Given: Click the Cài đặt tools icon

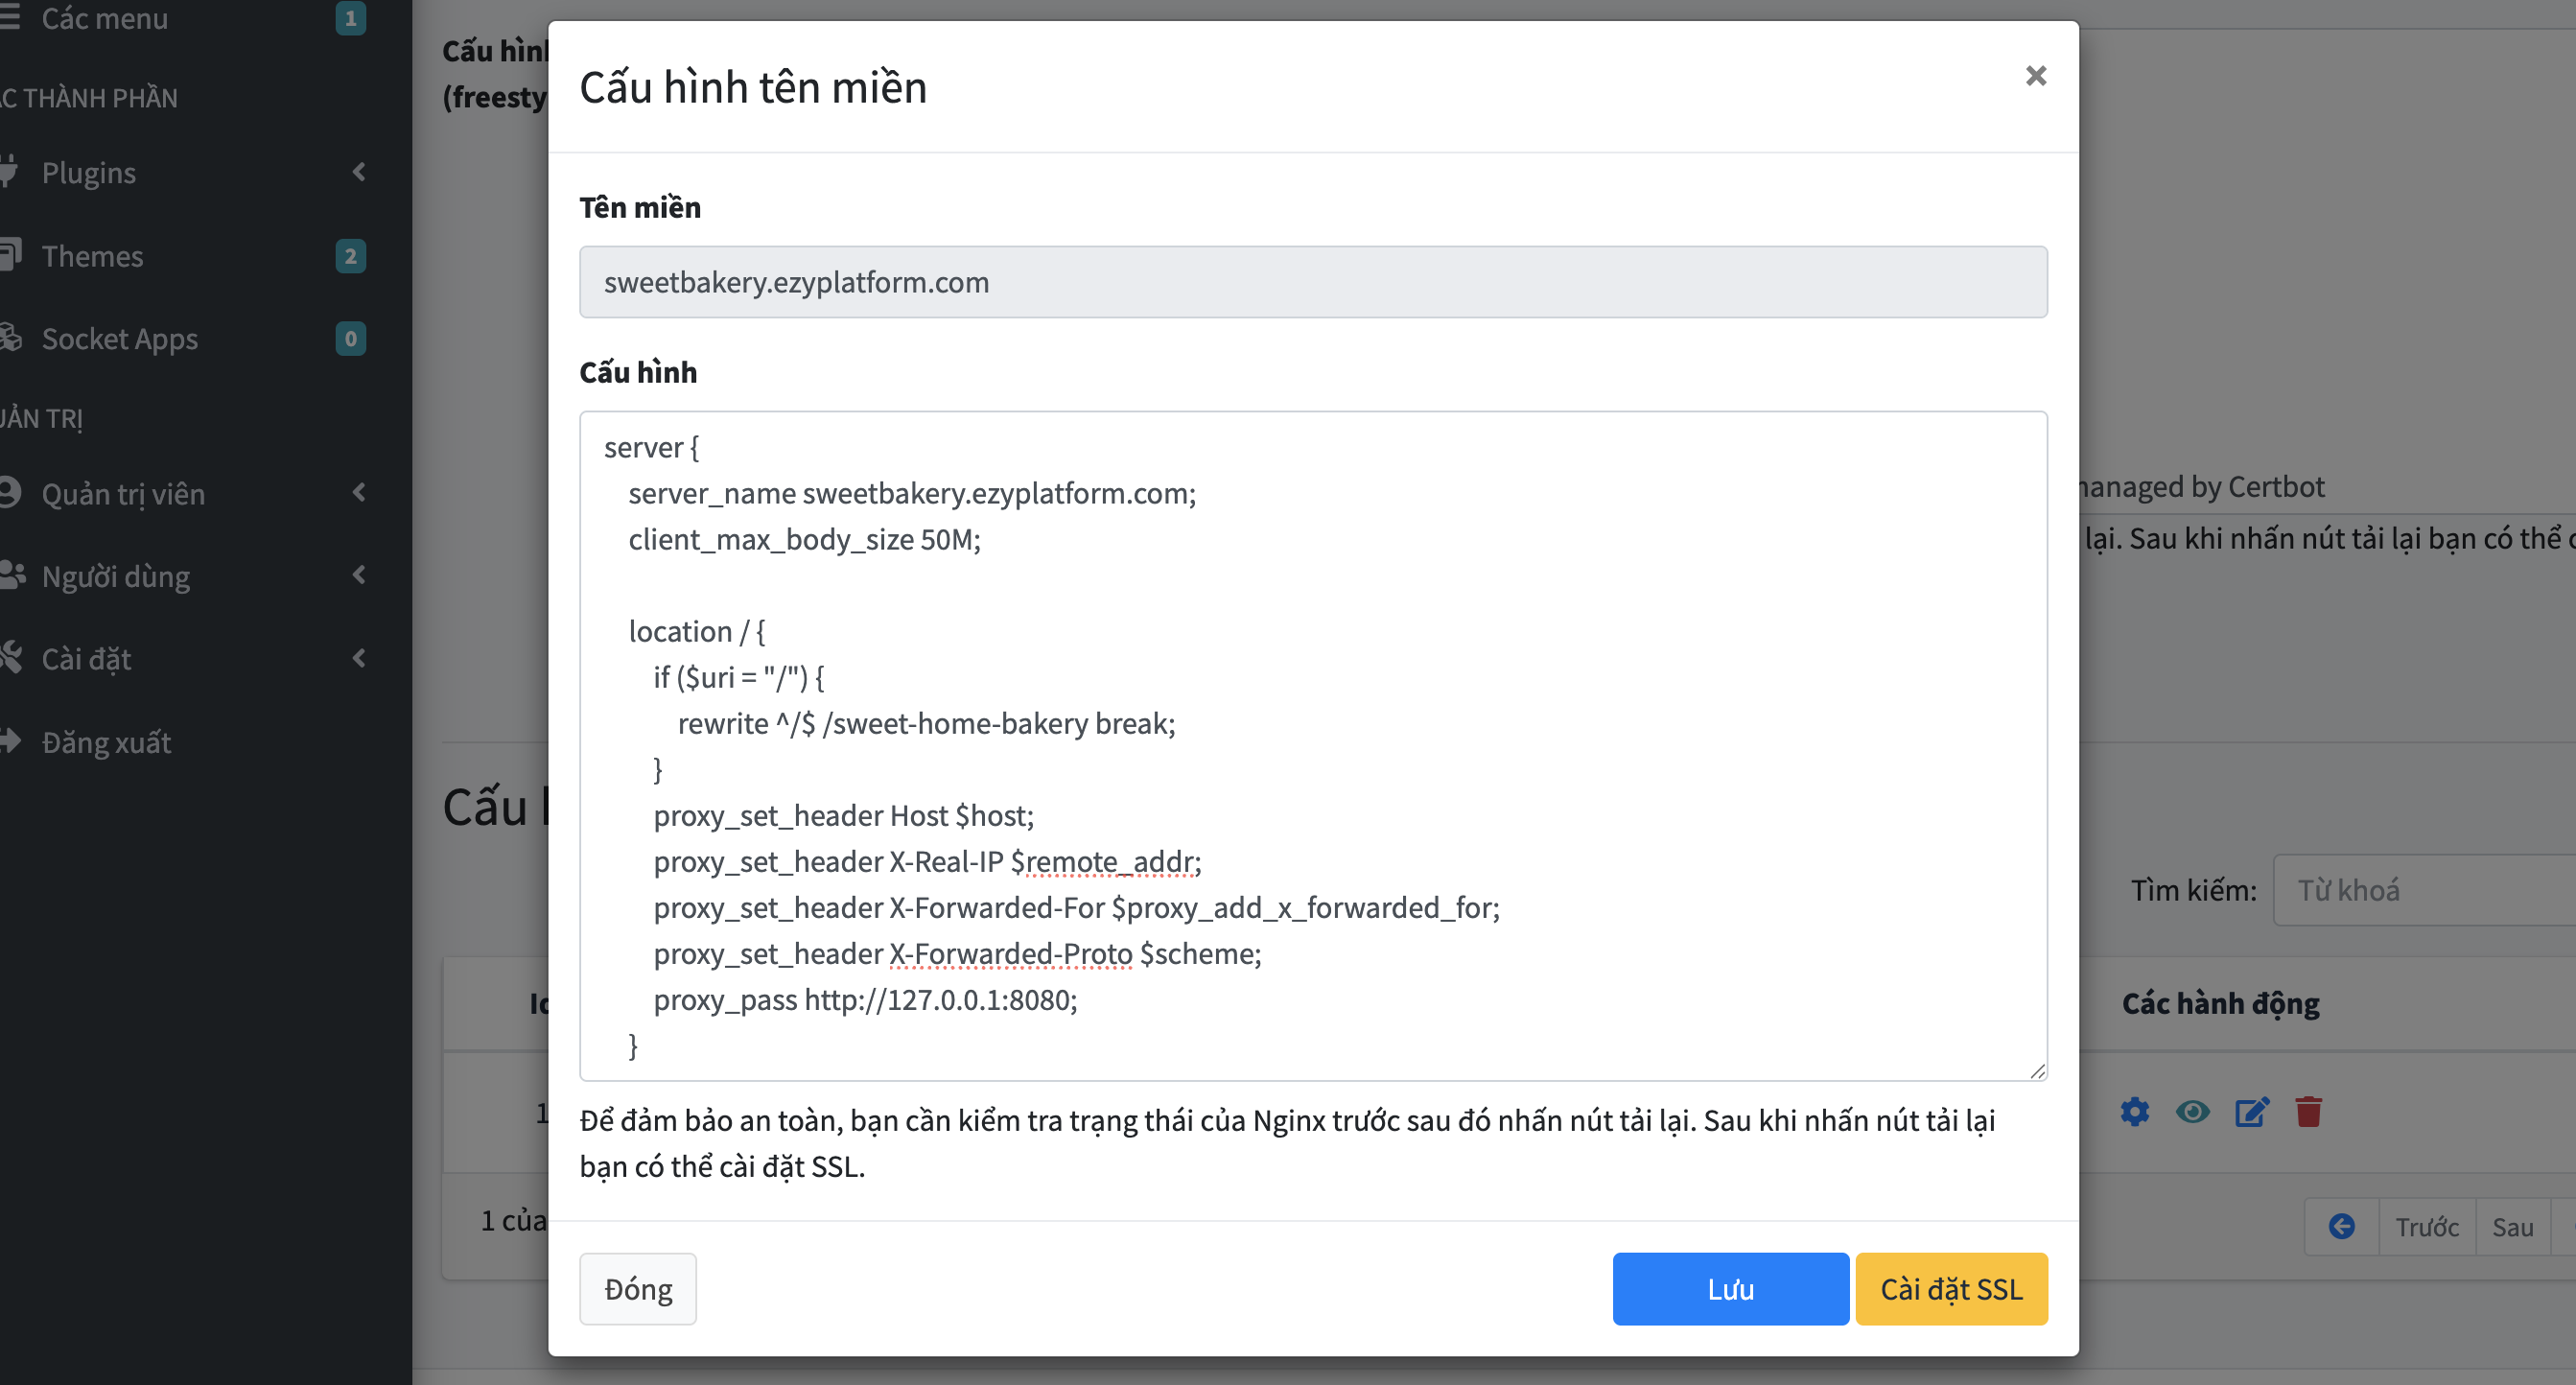Looking at the screenshot, I should click(x=10, y=657).
